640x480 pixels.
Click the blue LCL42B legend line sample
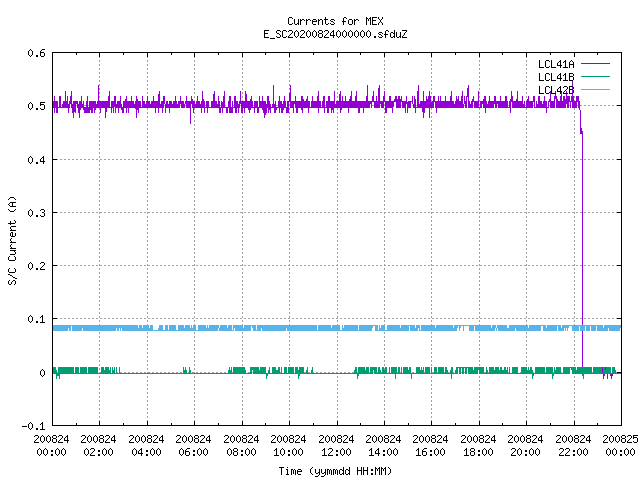coord(595,89)
